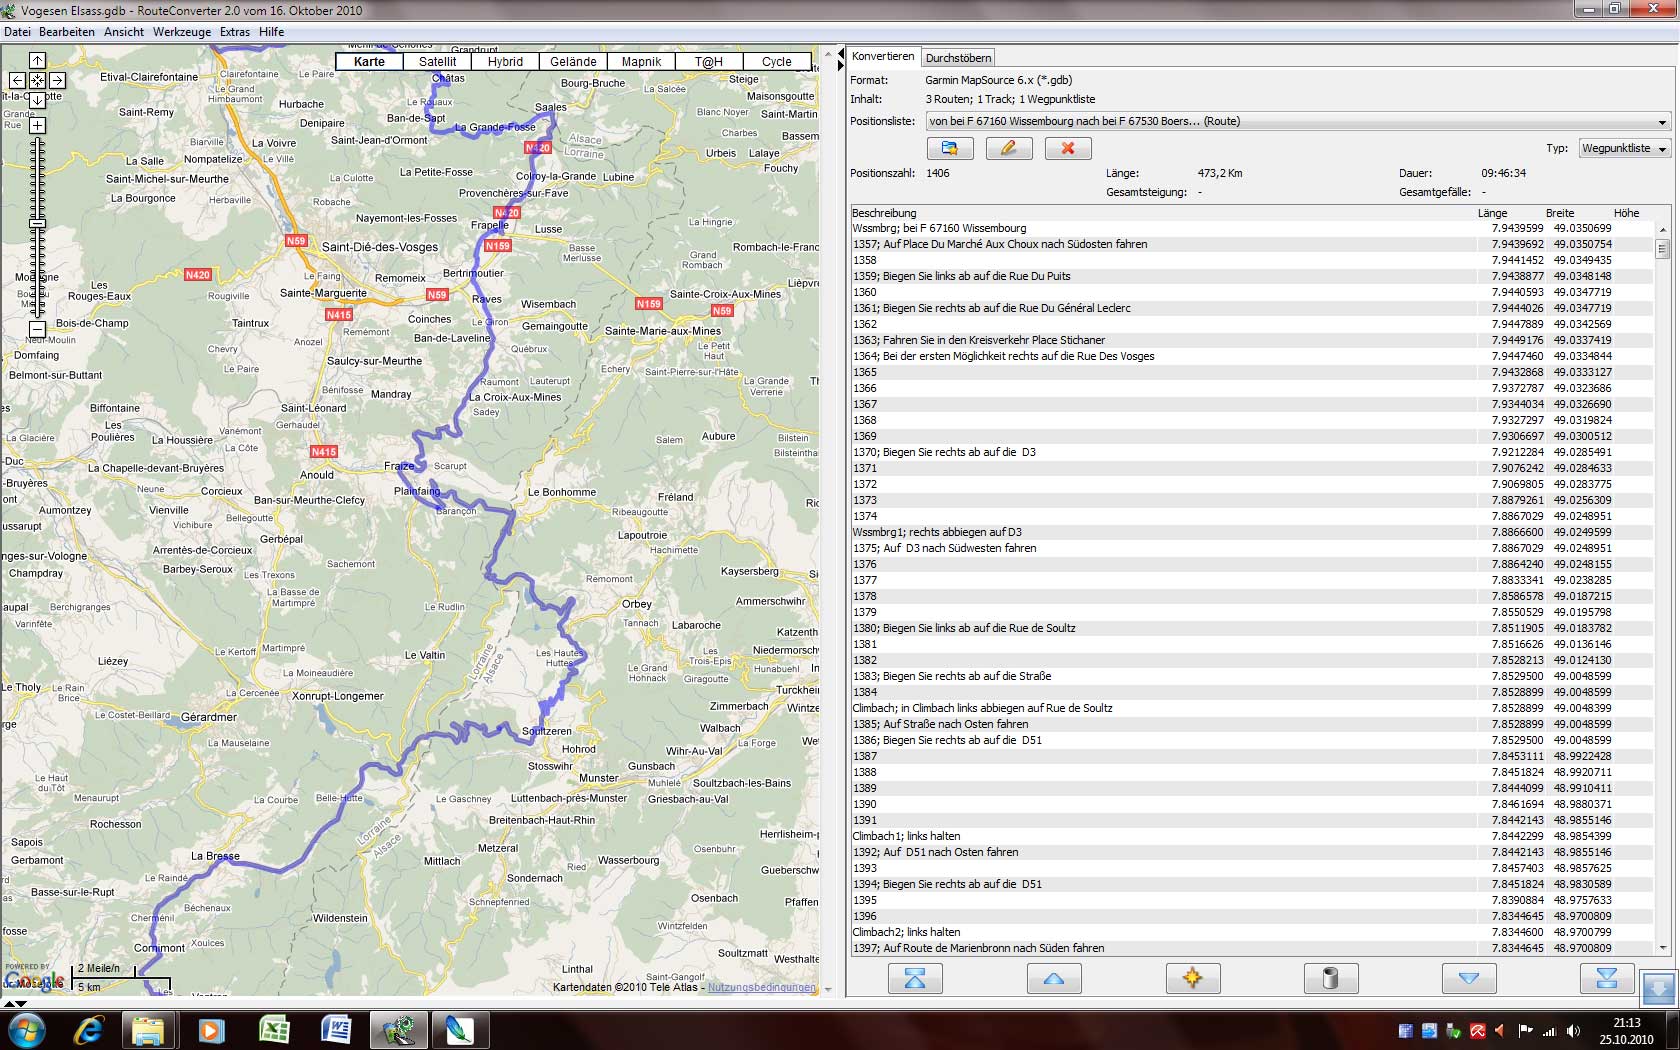This screenshot has height=1050, width=1680.
Task: Click the map zoom slider handle
Action: (x=37, y=223)
